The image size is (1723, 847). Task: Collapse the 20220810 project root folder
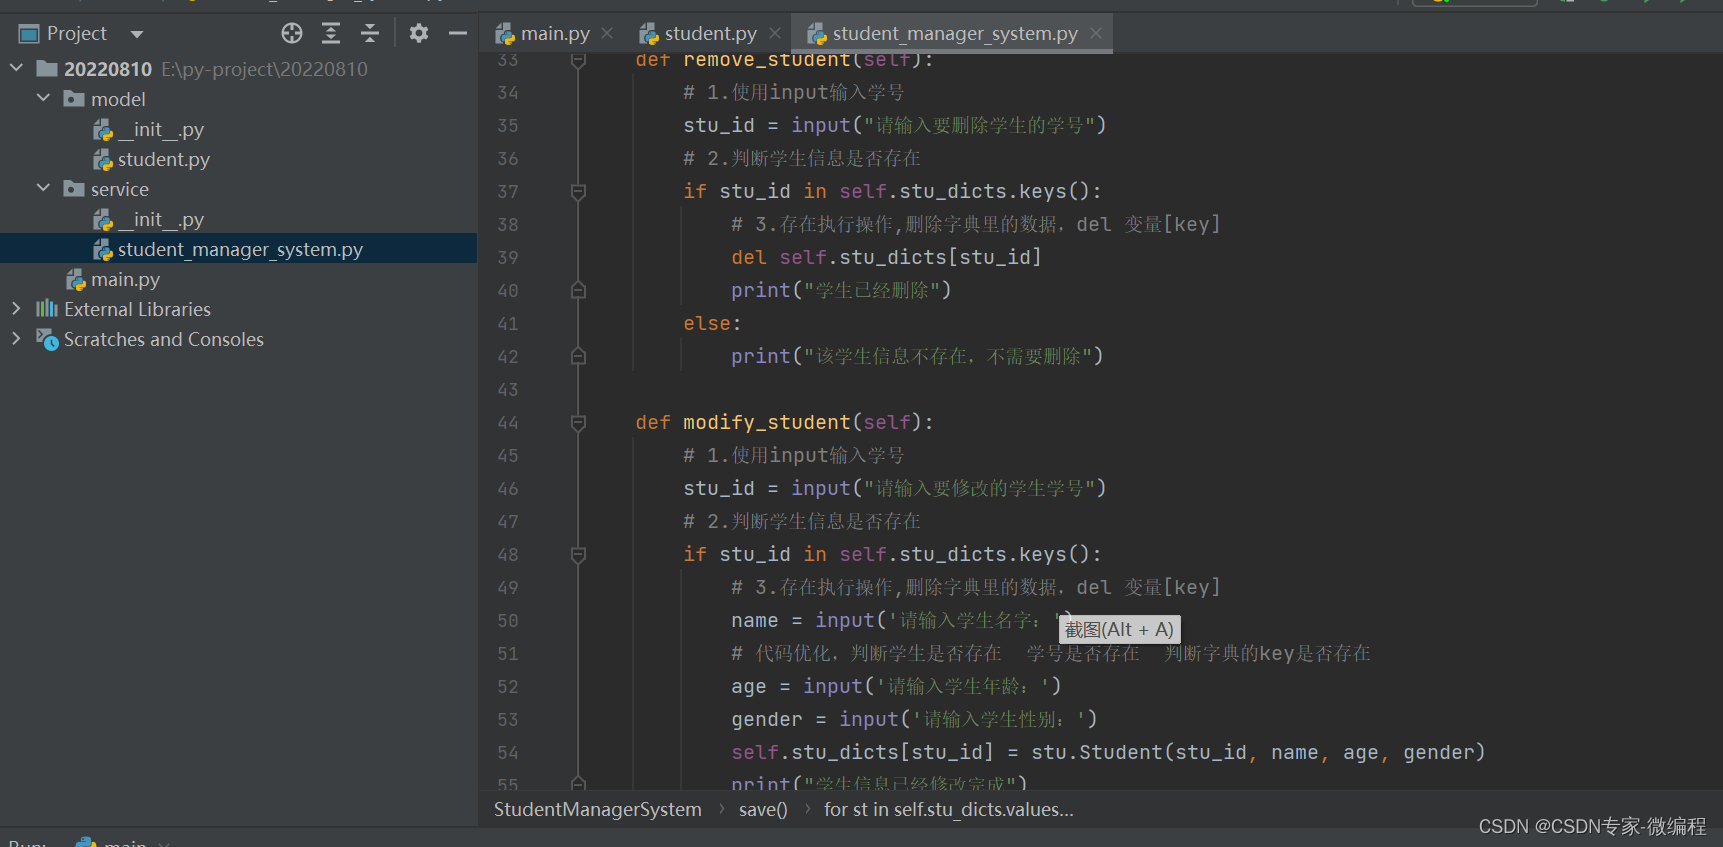pyautogui.click(x=16, y=68)
